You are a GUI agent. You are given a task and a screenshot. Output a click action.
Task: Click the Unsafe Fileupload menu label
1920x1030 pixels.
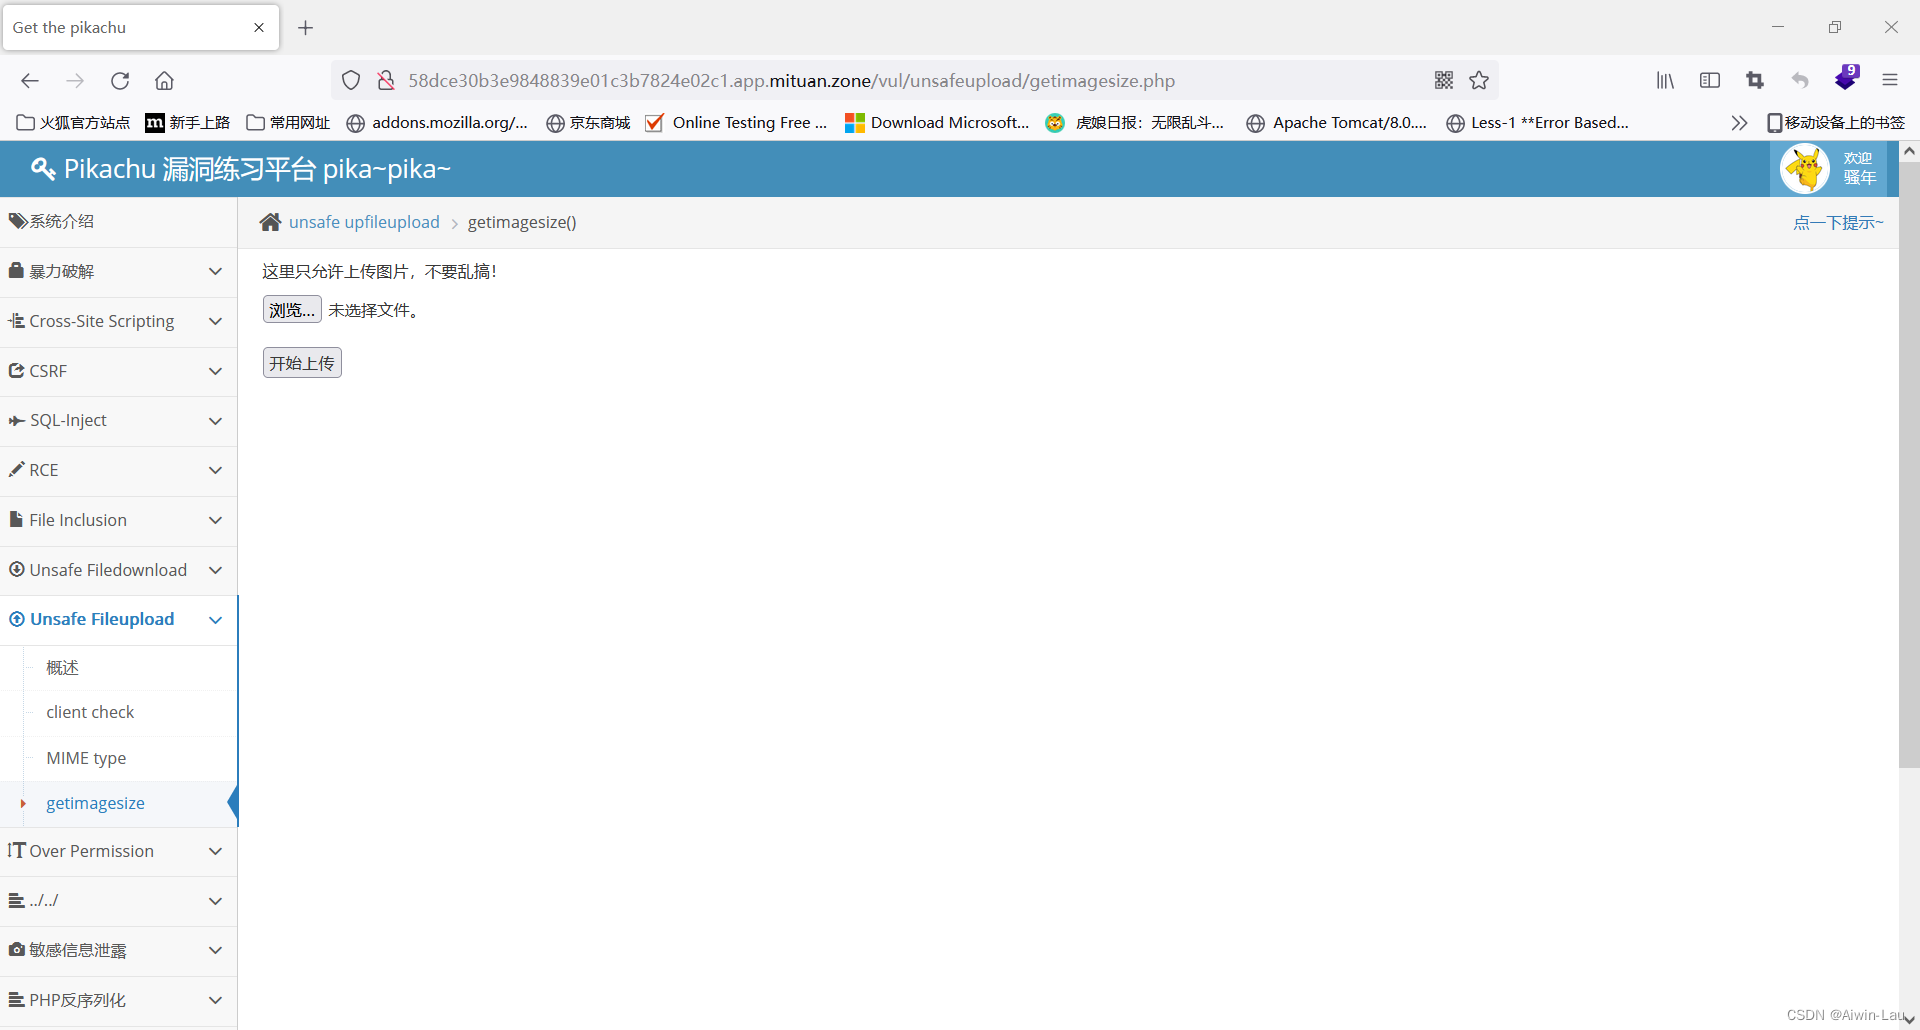102,620
